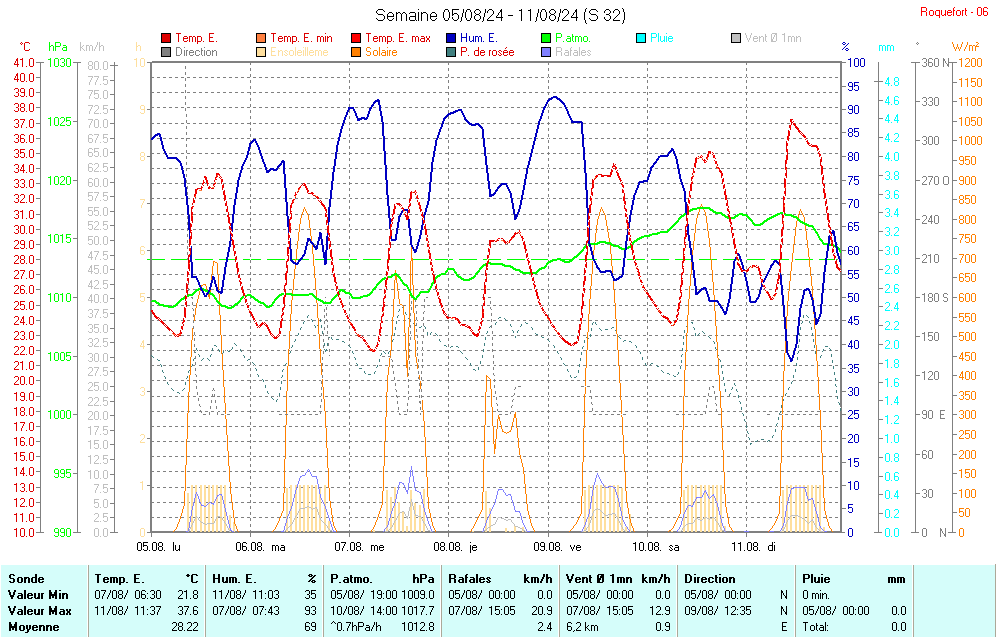996x637 pixels.
Task: Click the cyan 'mm' unit label above the rain axis
Action: pyautogui.click(x=886, y=47)
